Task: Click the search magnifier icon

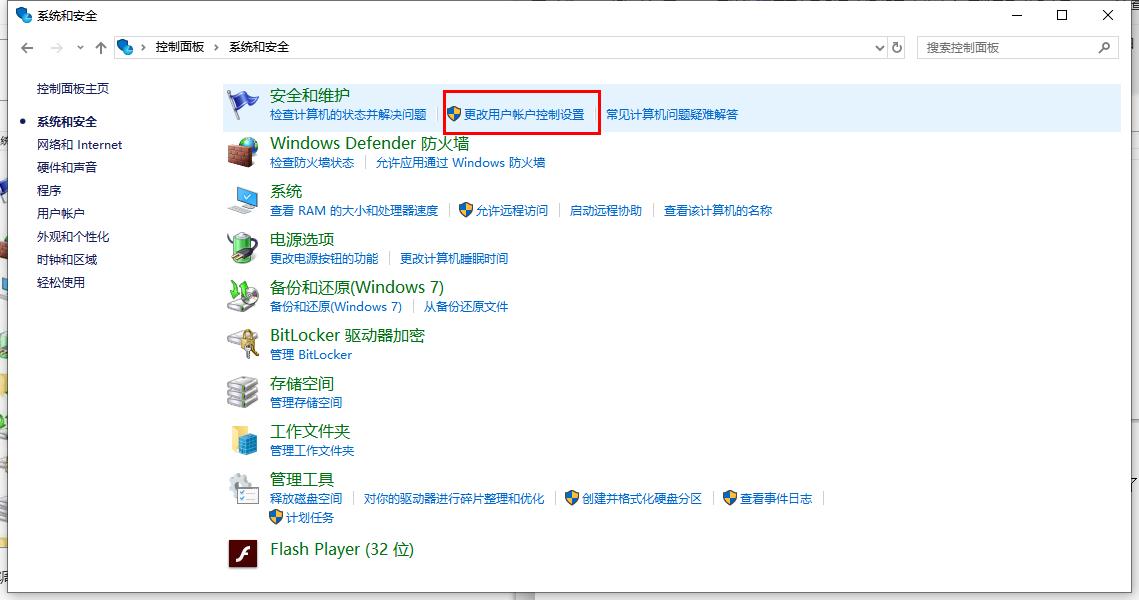Action: pyautogui.click(x=1104, y=47)
